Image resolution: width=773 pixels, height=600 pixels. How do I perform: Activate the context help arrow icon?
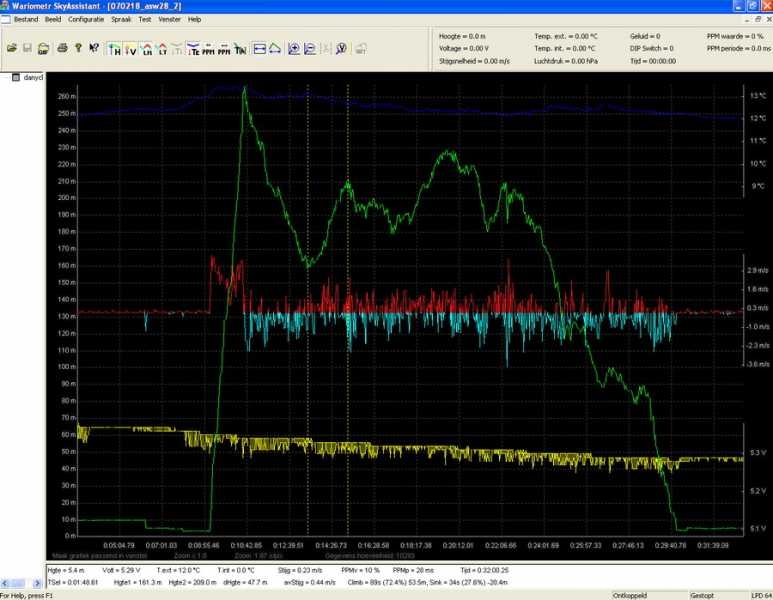point(94,48)
